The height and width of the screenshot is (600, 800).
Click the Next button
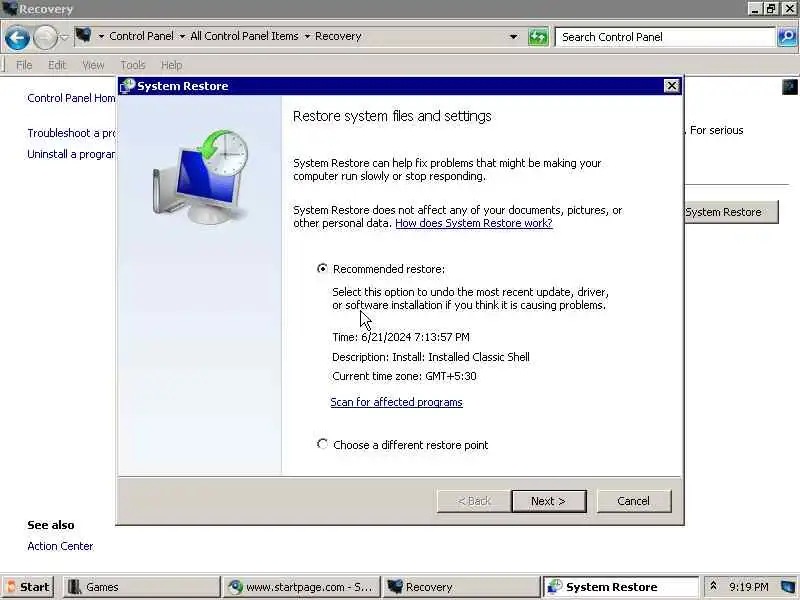(548, 501)
